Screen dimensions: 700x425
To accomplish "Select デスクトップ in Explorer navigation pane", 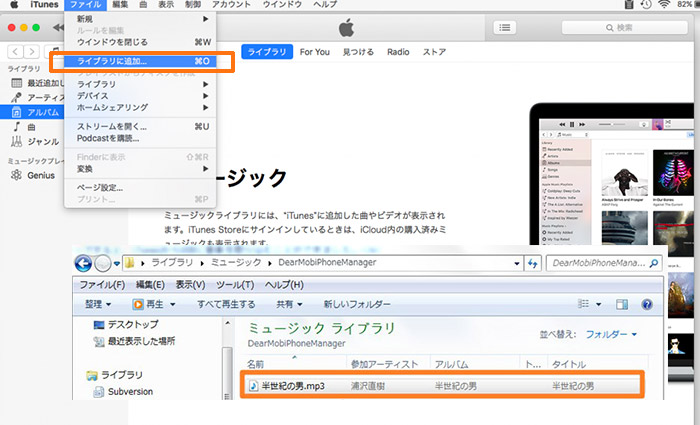I will [126, 325].
